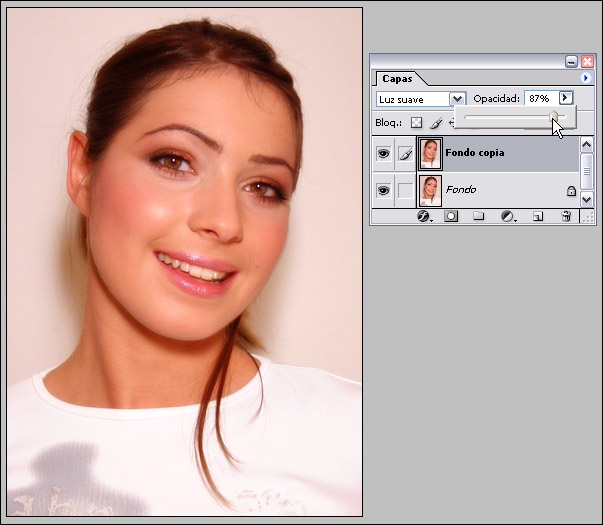The height and width of the screenshot is (525, 603).
Task: Click the opacity slider handle
Action: (x=553, y=118)
